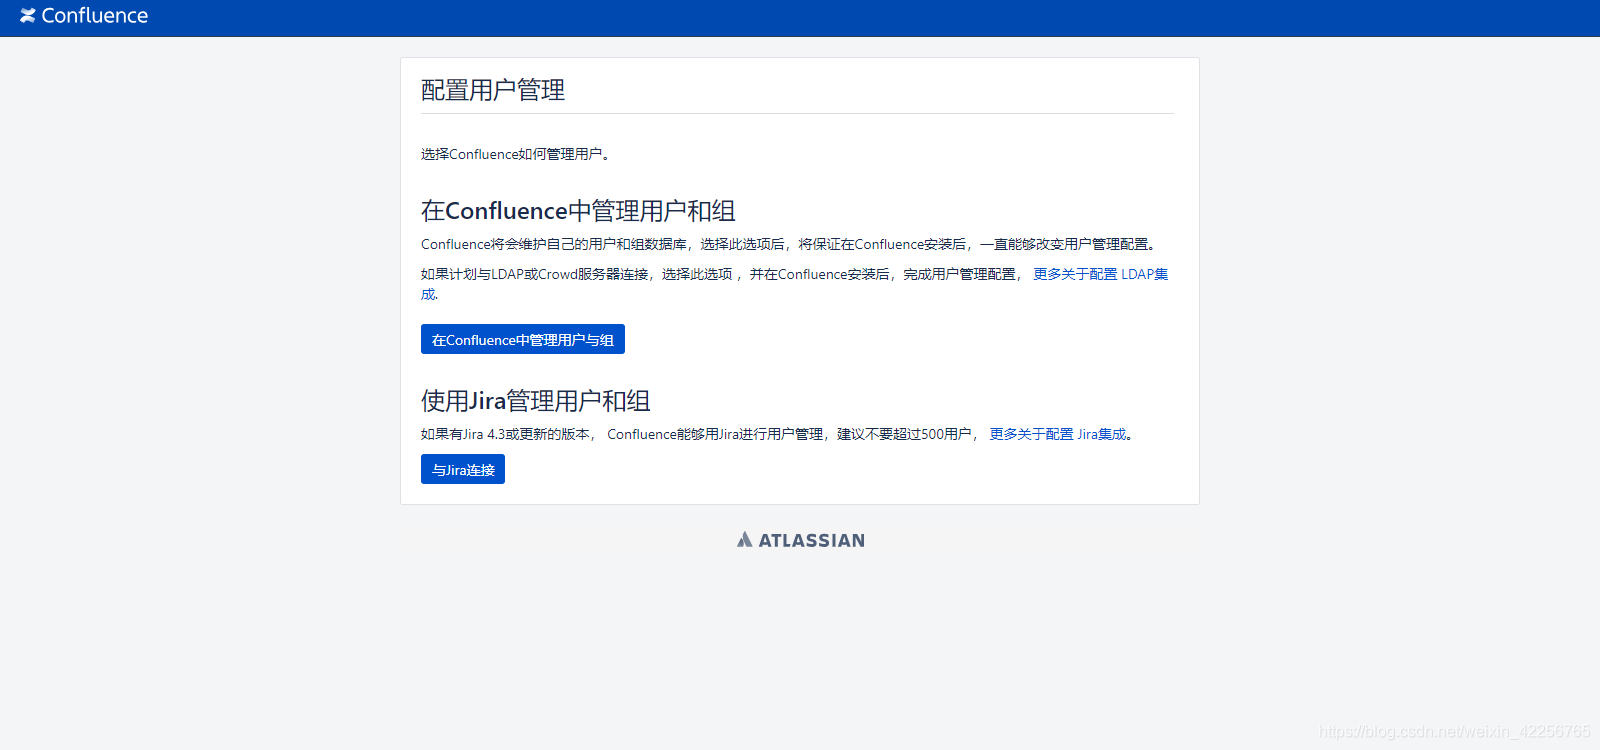This screenshot has height=750, width=1600.
Task: Click heading 使用Jira管理用户和组
Action: (x=536, y=401)
